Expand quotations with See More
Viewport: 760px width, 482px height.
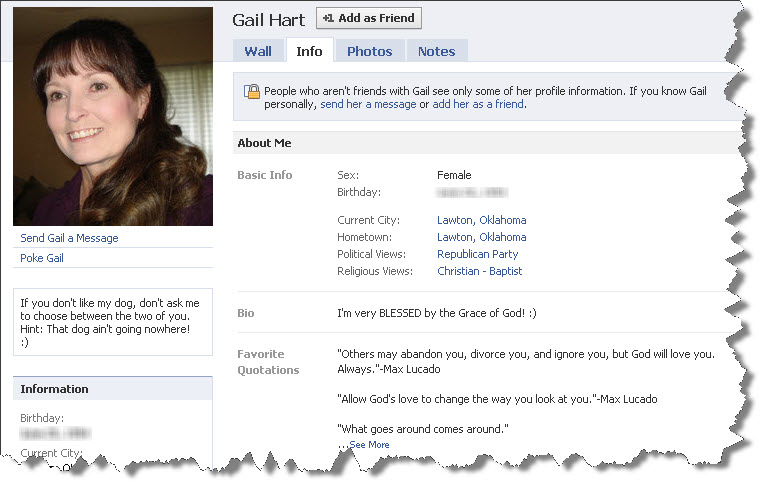click(369, 445)
